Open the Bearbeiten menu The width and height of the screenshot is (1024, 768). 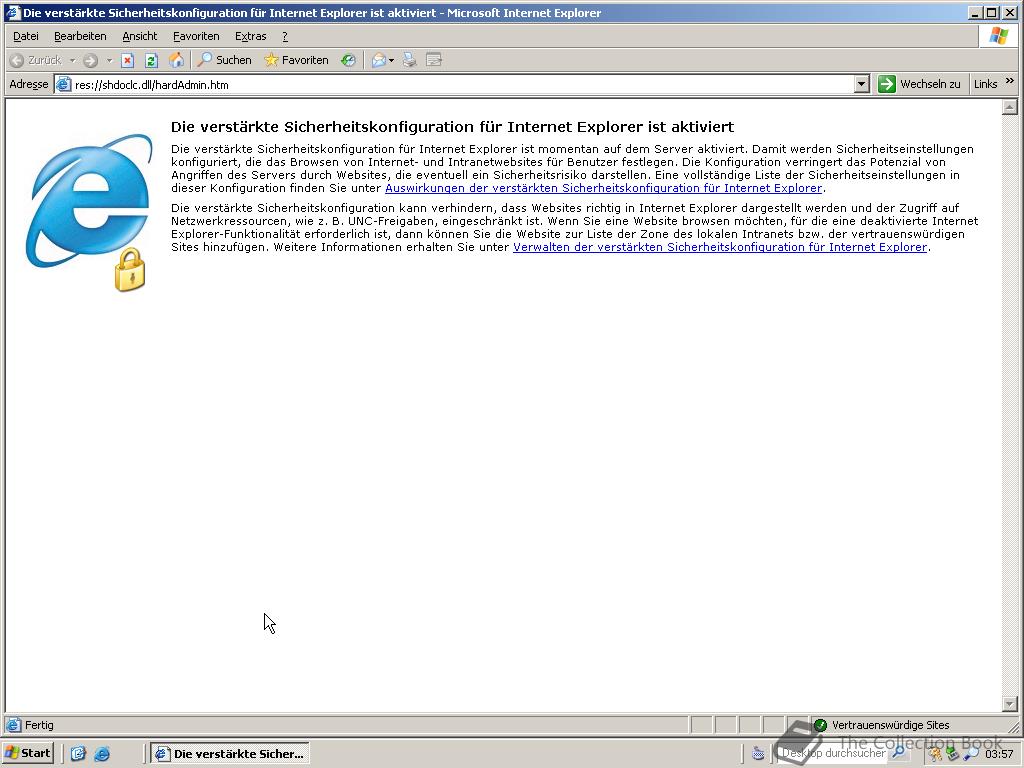coord(80,37)
